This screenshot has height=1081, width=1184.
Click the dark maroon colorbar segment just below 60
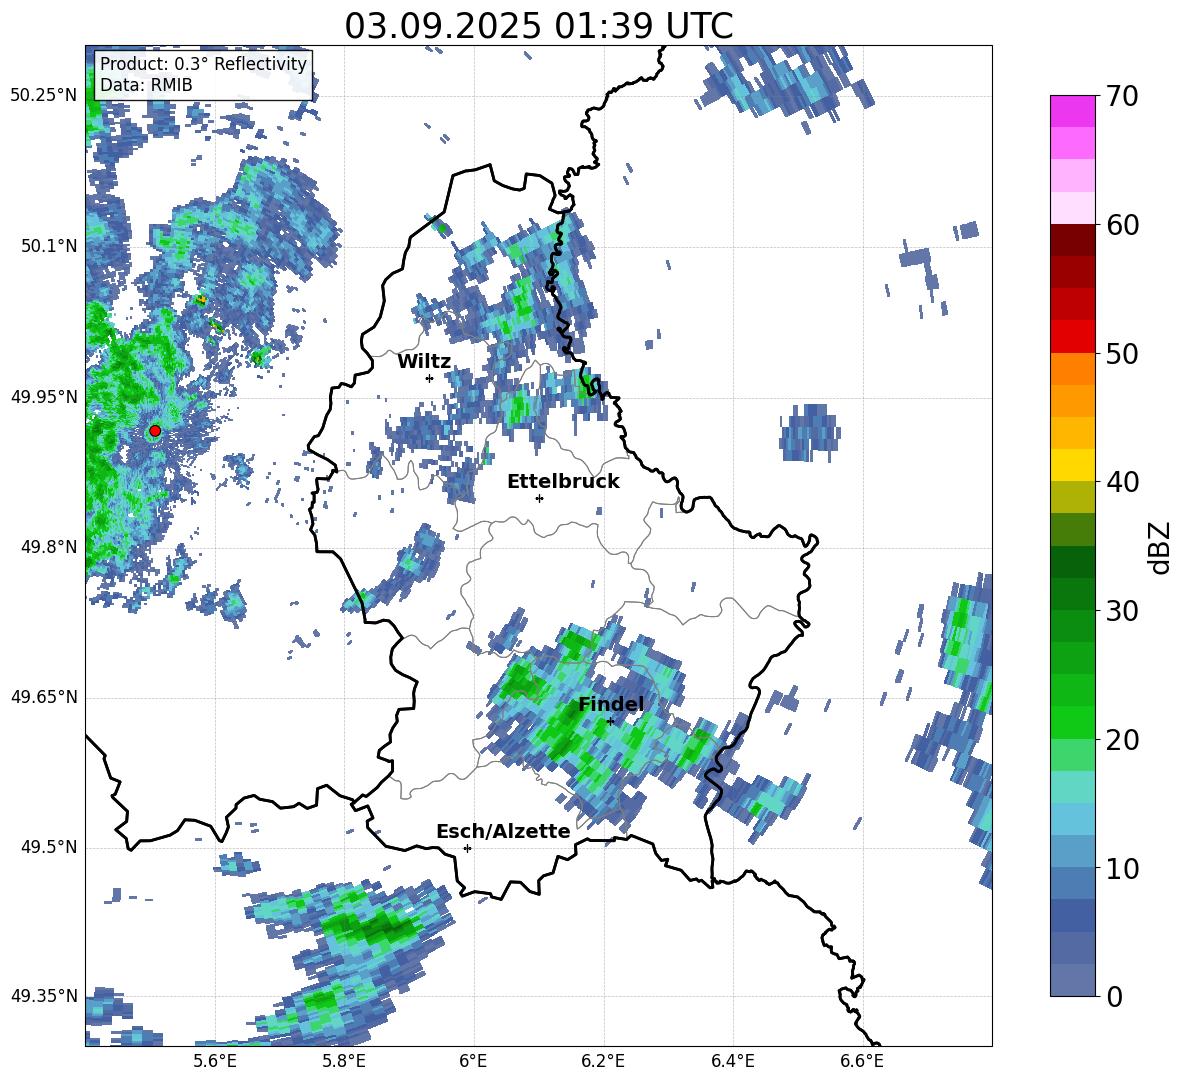coord(1072,240)
